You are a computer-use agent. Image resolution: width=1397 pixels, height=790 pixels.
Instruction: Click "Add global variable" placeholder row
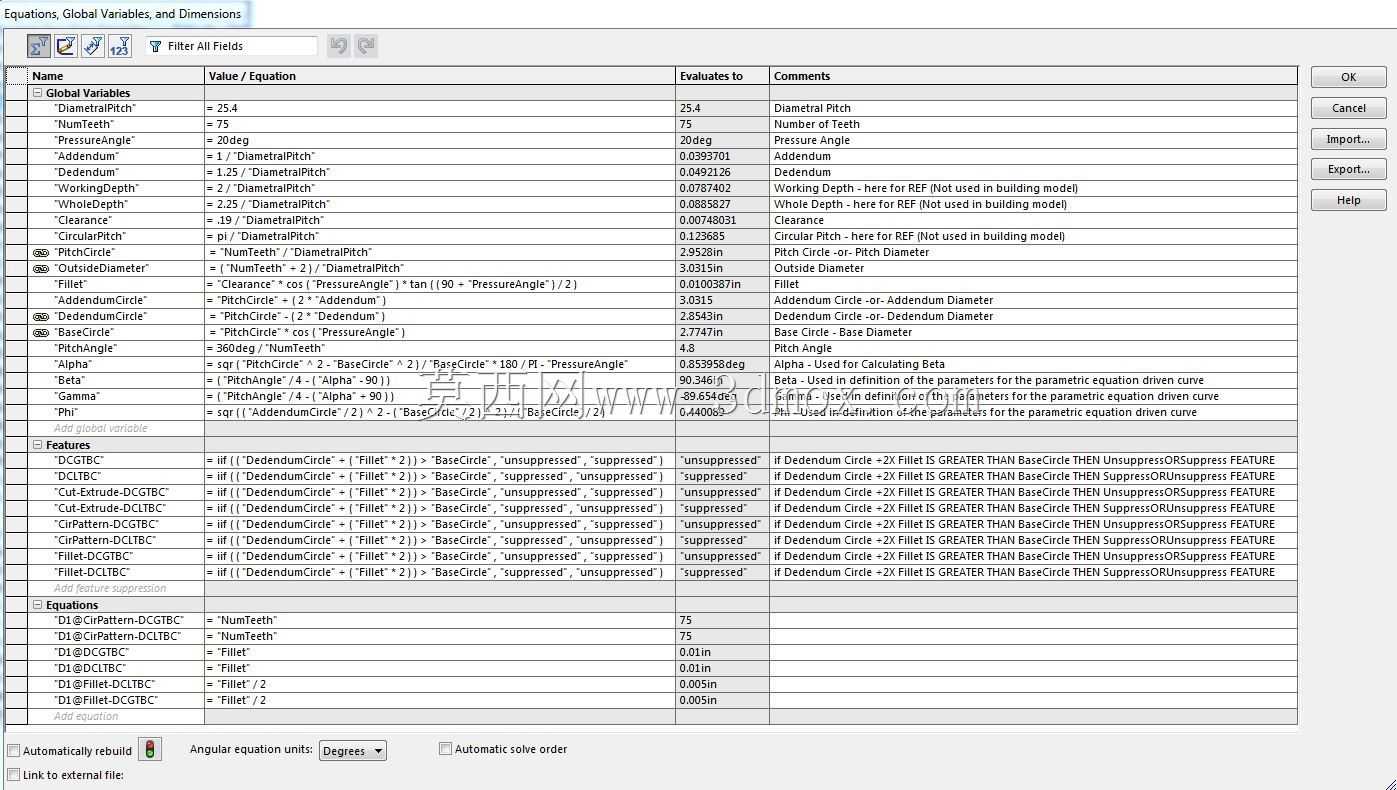pos(101,428)
